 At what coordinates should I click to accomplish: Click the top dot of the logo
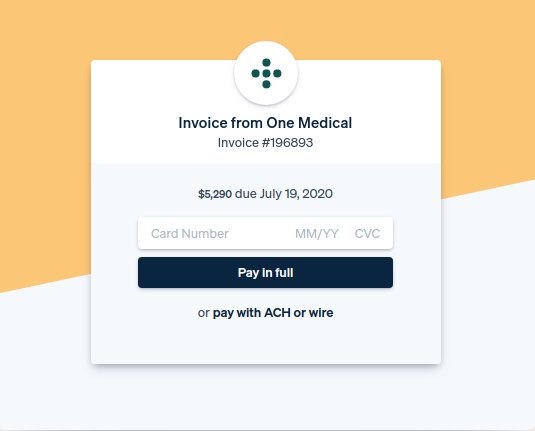click(x=266, y=62)
